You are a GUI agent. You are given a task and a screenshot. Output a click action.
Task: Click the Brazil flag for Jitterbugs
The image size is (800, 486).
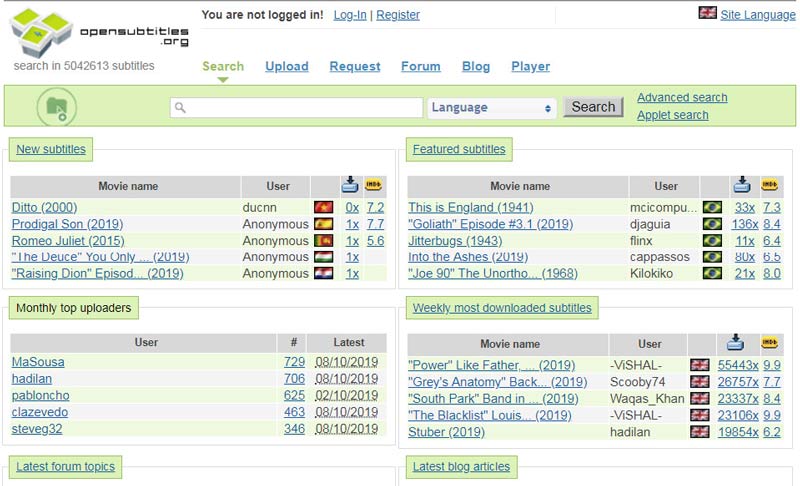pyautogui.click(x=712, y=241)
